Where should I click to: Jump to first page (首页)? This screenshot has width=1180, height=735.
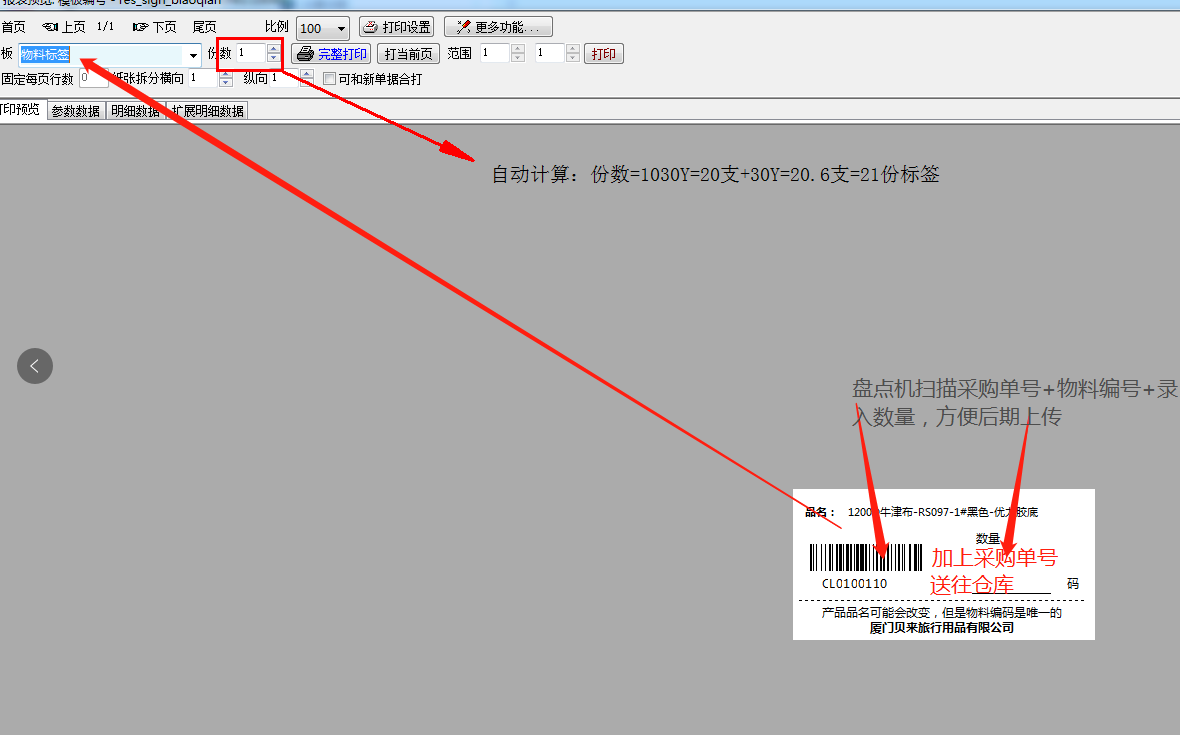13,28
